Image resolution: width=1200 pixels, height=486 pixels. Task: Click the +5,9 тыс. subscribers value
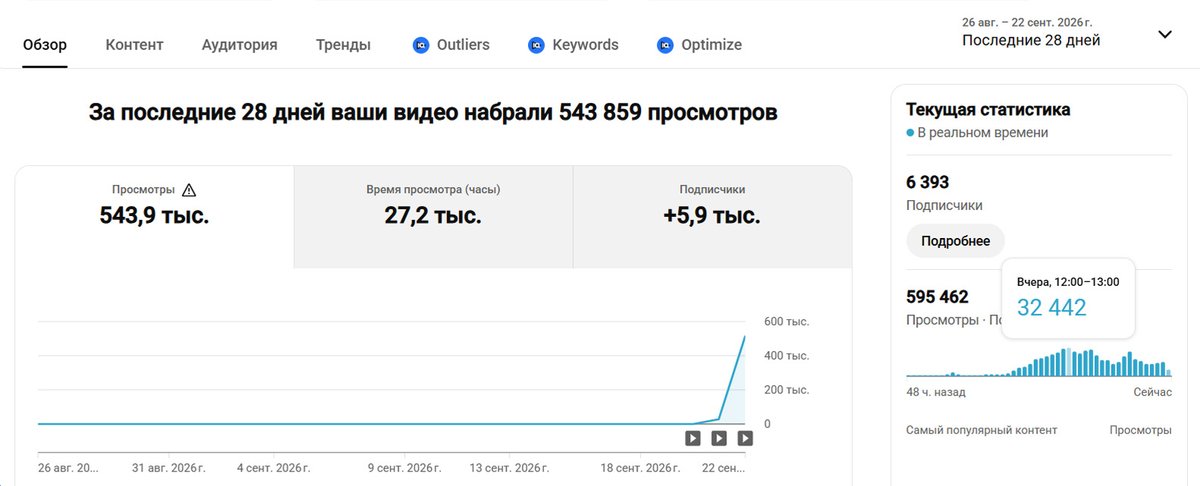click(712, 215)
